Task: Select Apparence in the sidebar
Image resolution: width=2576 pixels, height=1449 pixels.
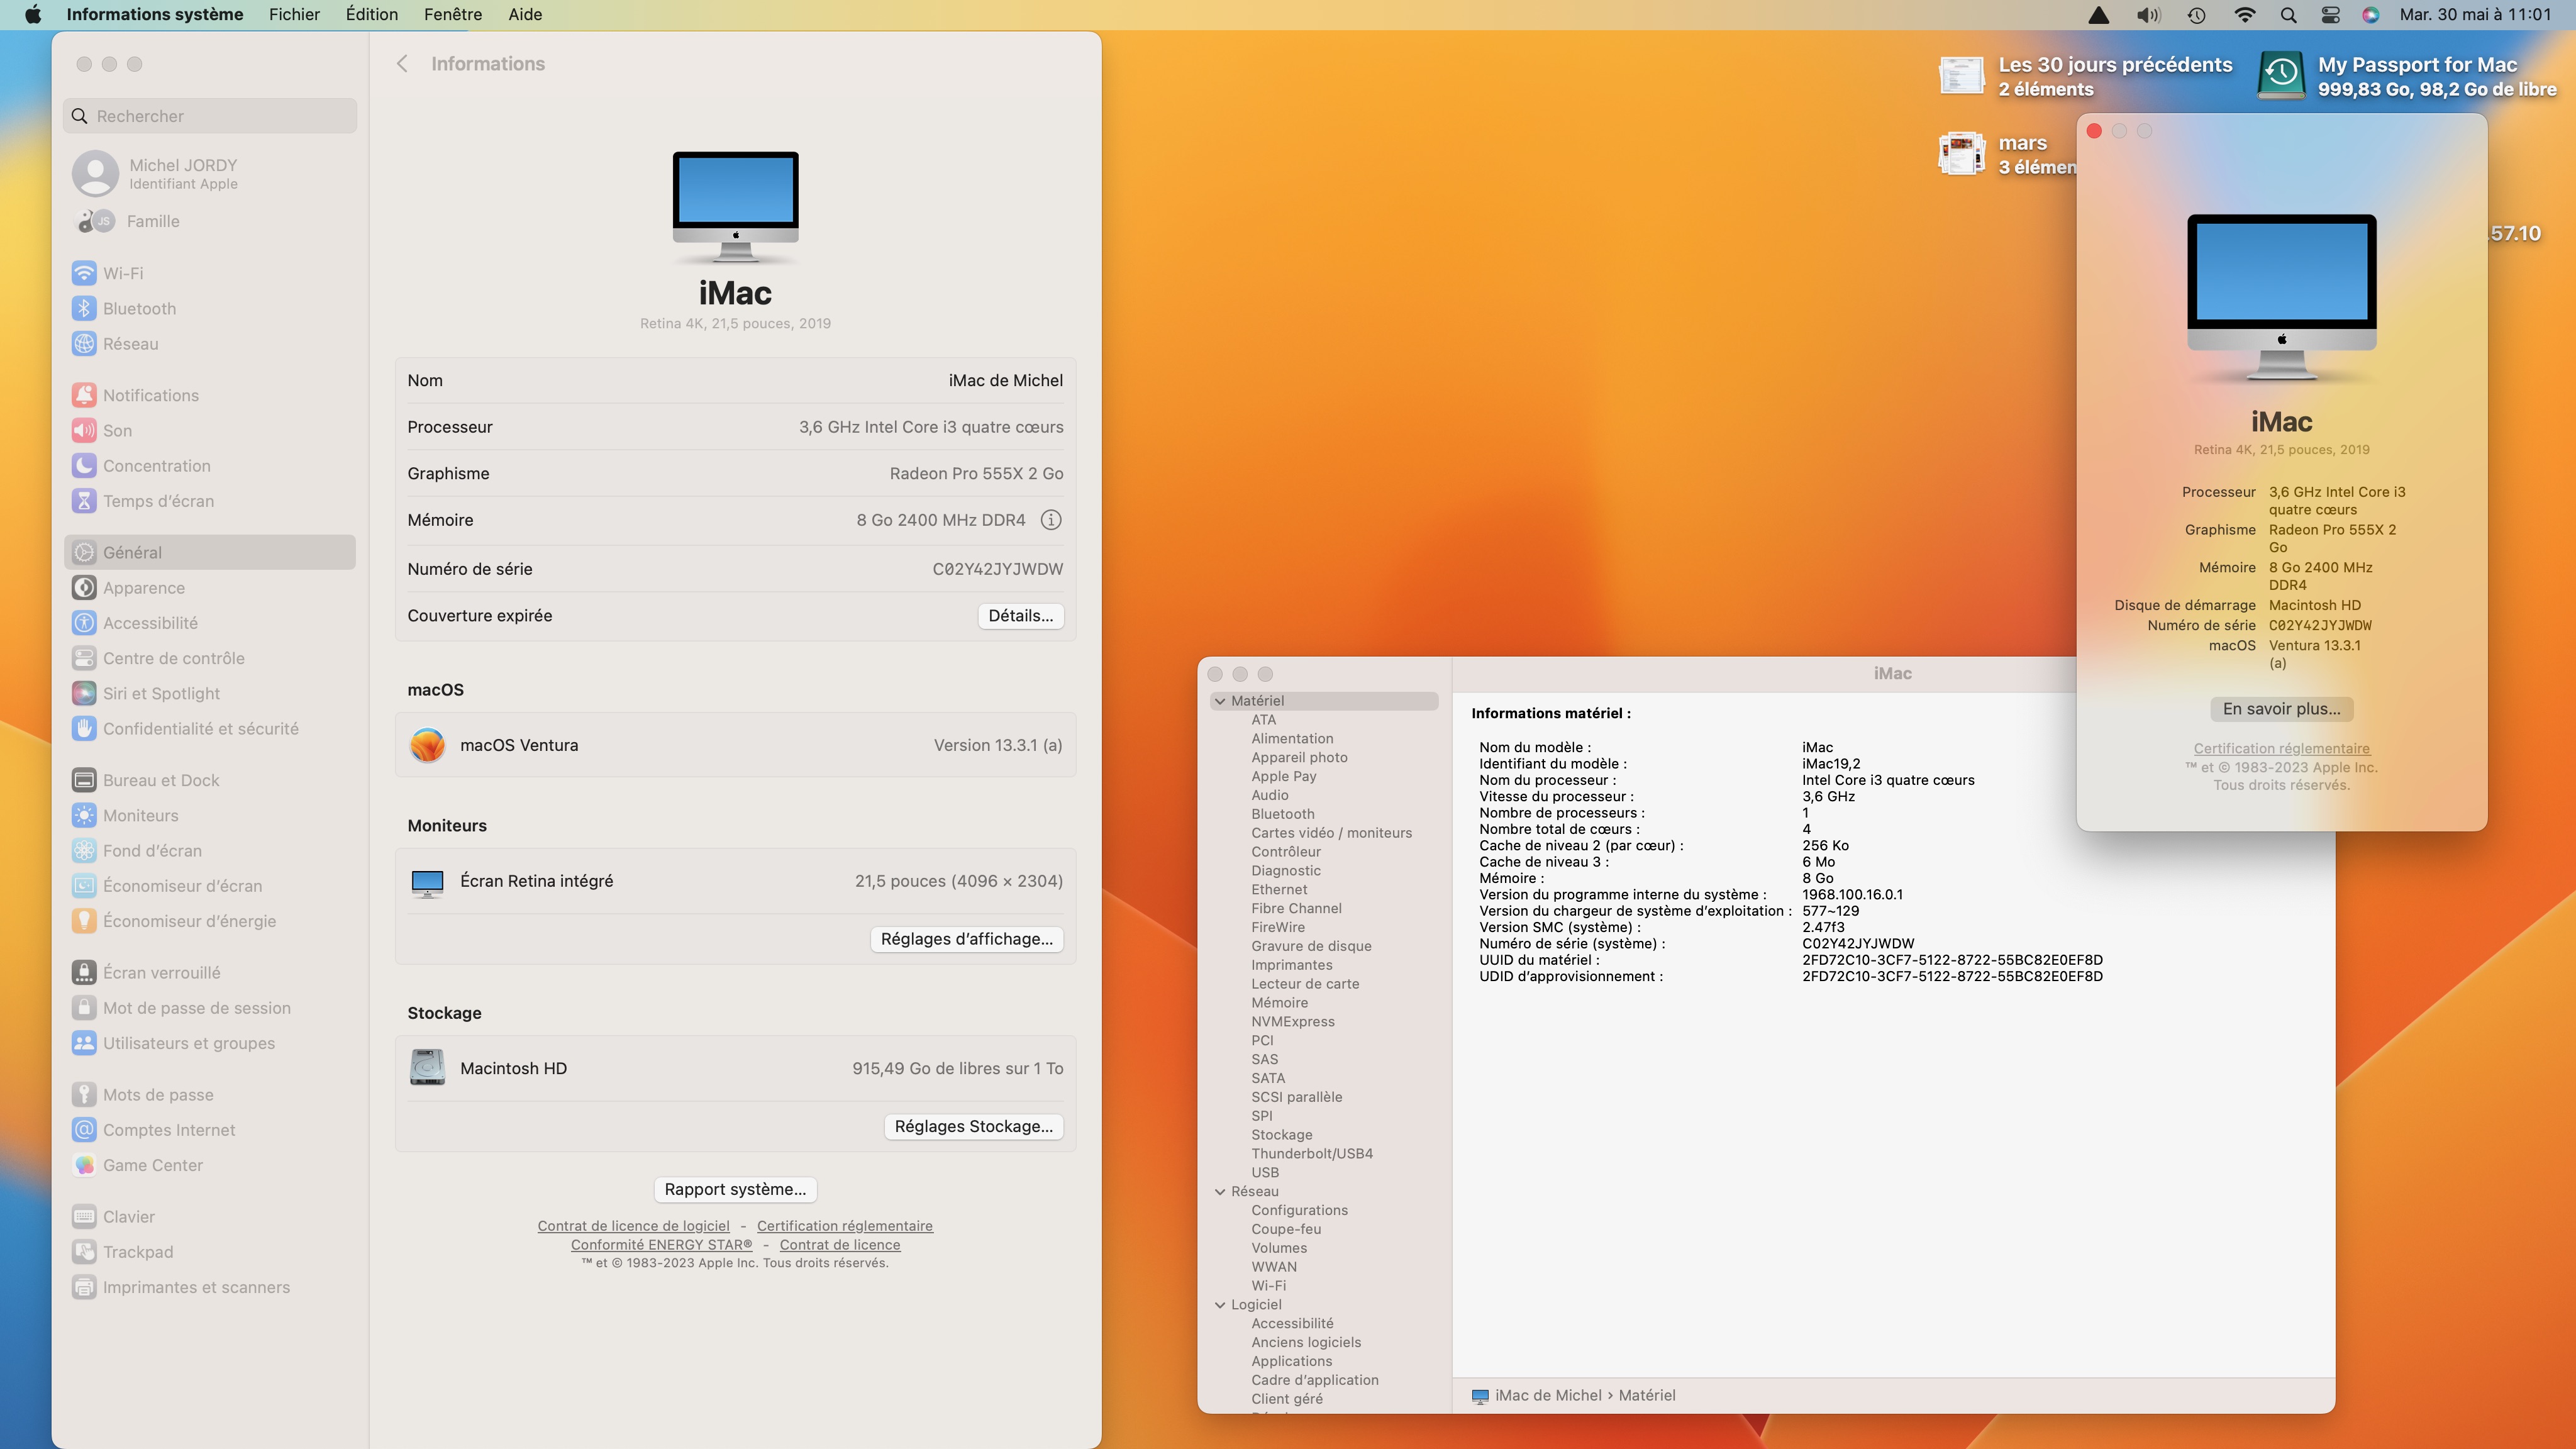Action: pyautogui.click(x=143, y=588)
